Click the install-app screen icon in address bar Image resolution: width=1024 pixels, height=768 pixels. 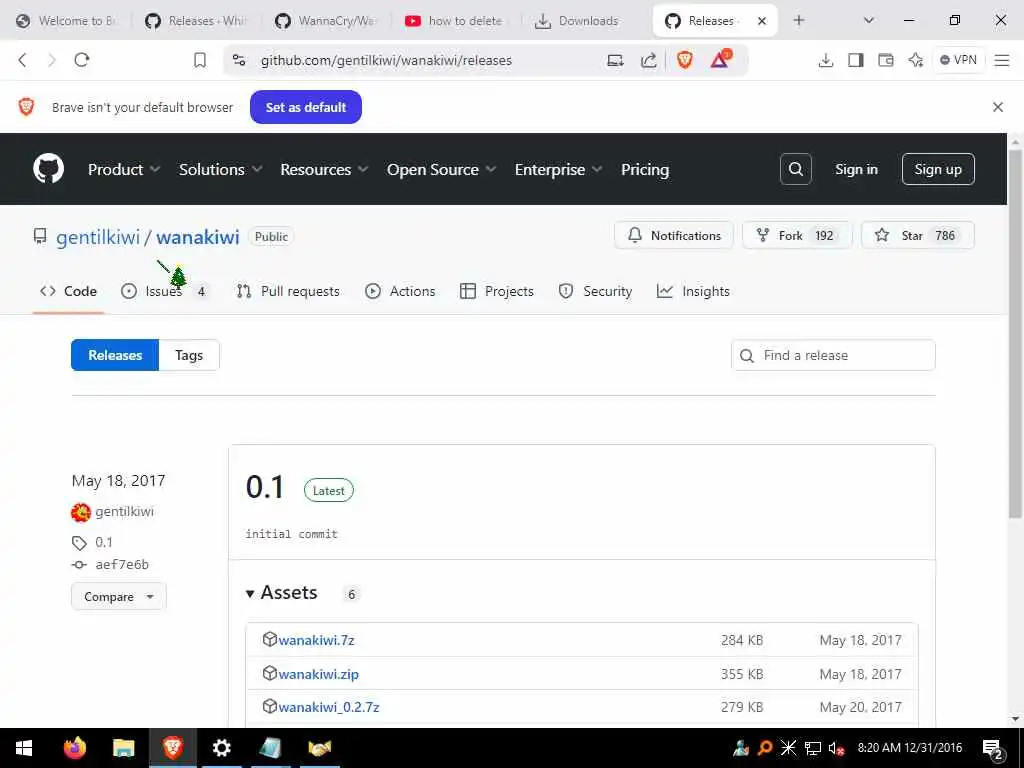click(615, 60)
